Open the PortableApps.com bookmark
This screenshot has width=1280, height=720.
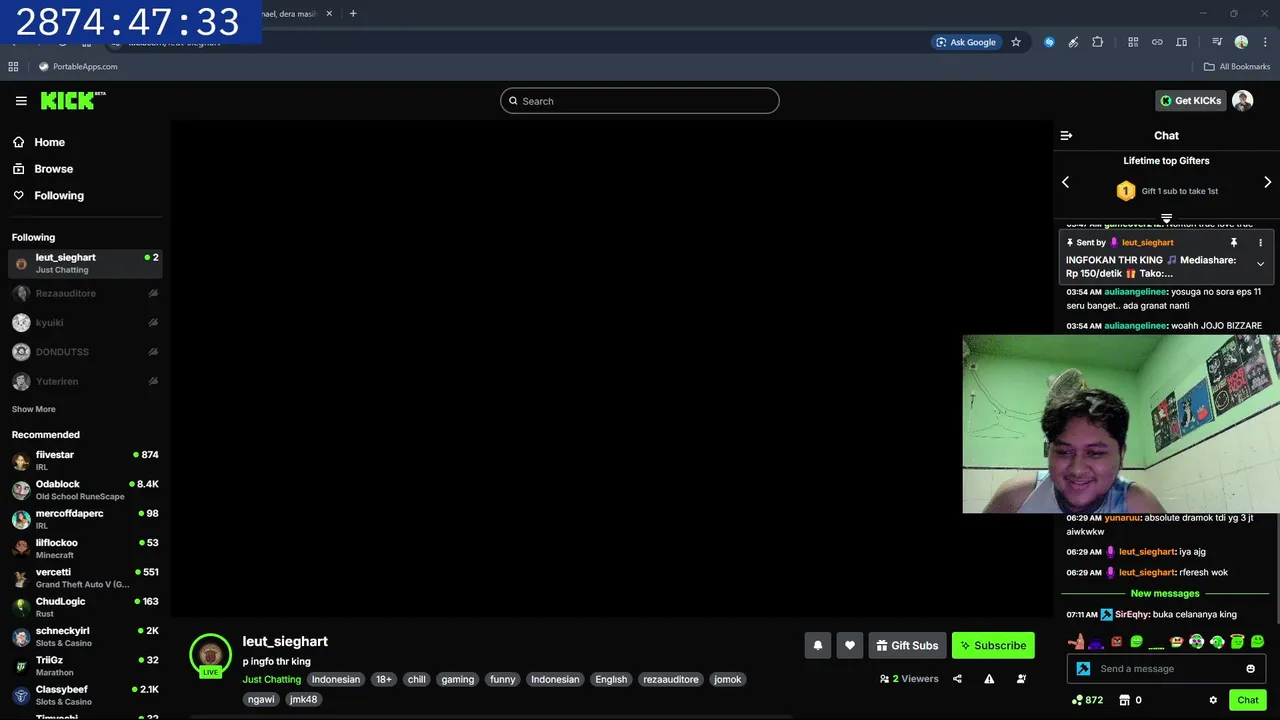click(x=78, y=67)
